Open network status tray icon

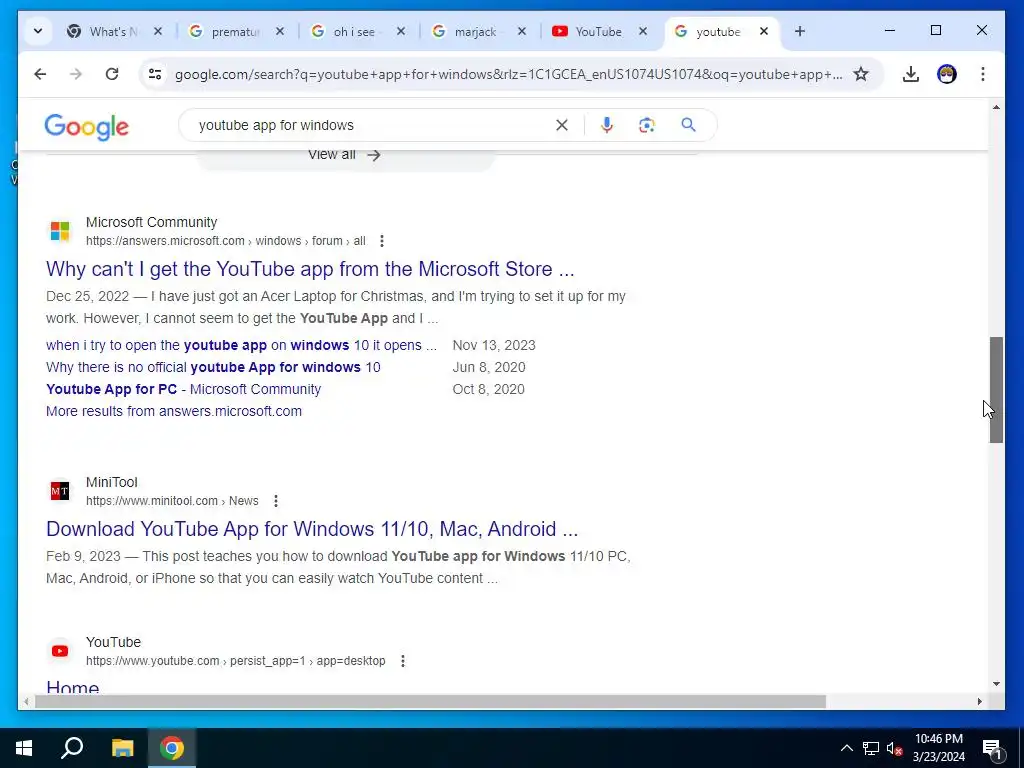point(871,748)
